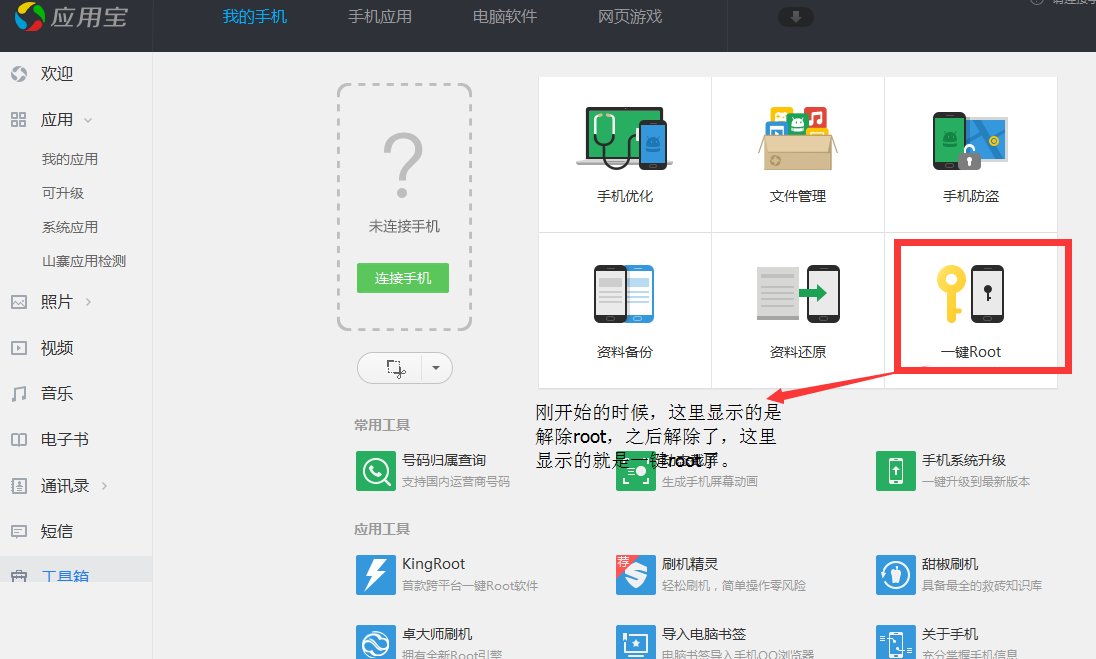Screen dimensions: 1096x659
Task: Switch to the 手机应用 top tab
Action: (x=380, y=17)
